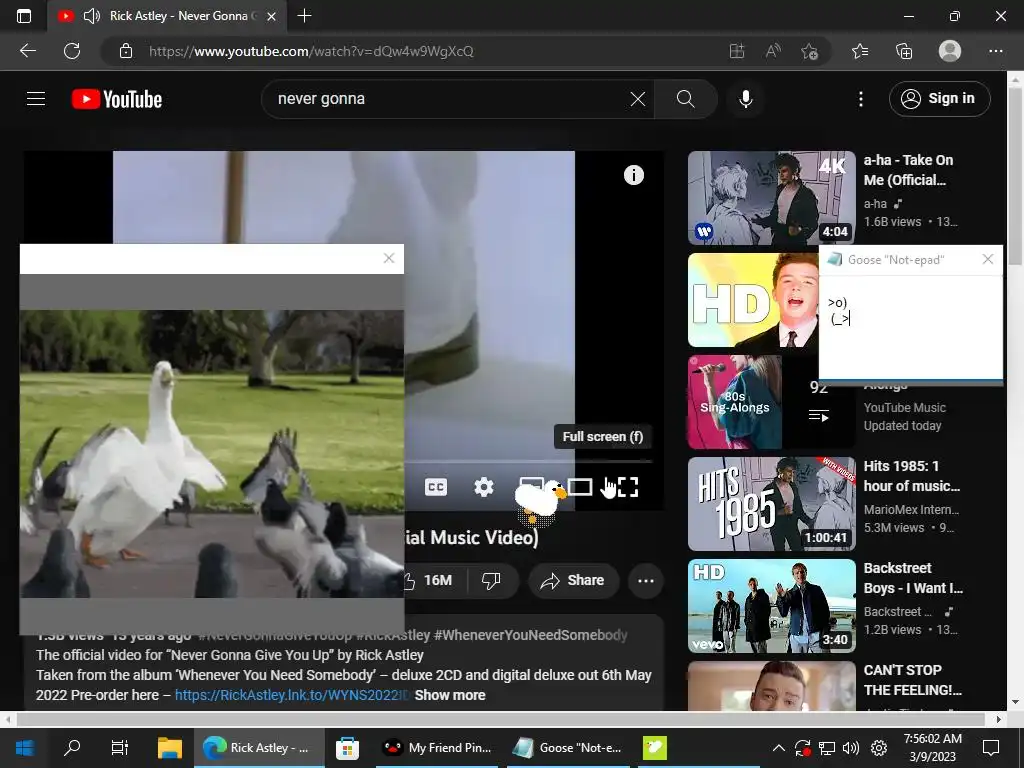Close the goose image popup window
The height and width of the screenshot is (768, 1024).
(389, 259)
